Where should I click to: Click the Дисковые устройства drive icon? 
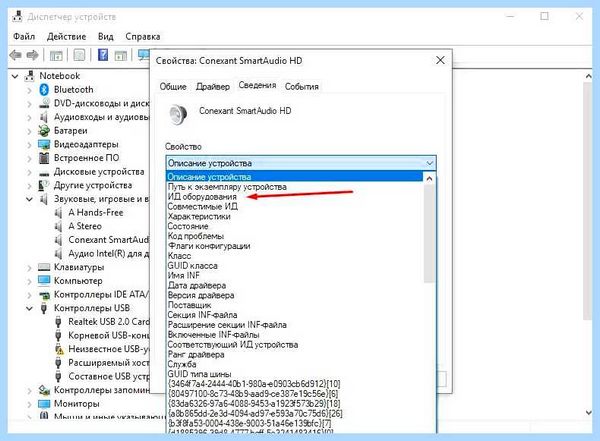(44, 173)
